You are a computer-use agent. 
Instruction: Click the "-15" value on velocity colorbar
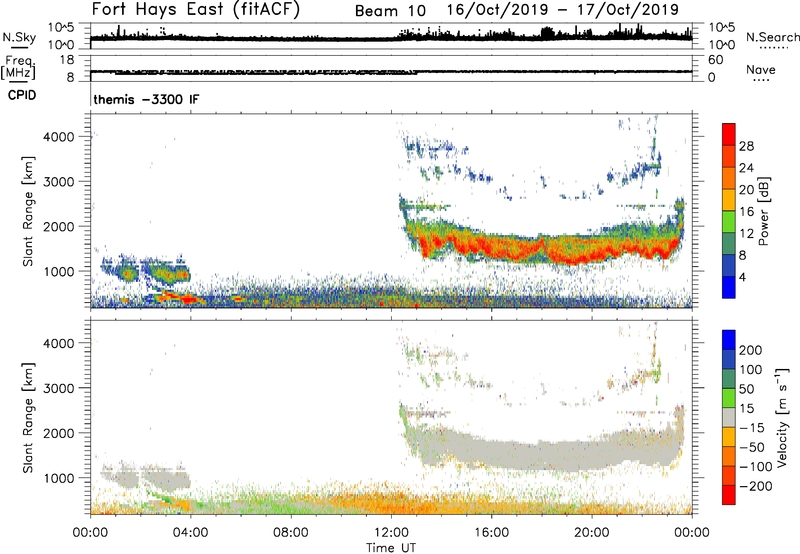click(x=752, y=428)
